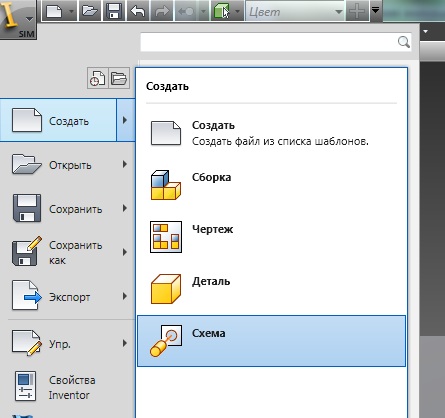Open quick access toolbar customize arrow
This screenshot has width=445, height=418.
click(376, 10)
